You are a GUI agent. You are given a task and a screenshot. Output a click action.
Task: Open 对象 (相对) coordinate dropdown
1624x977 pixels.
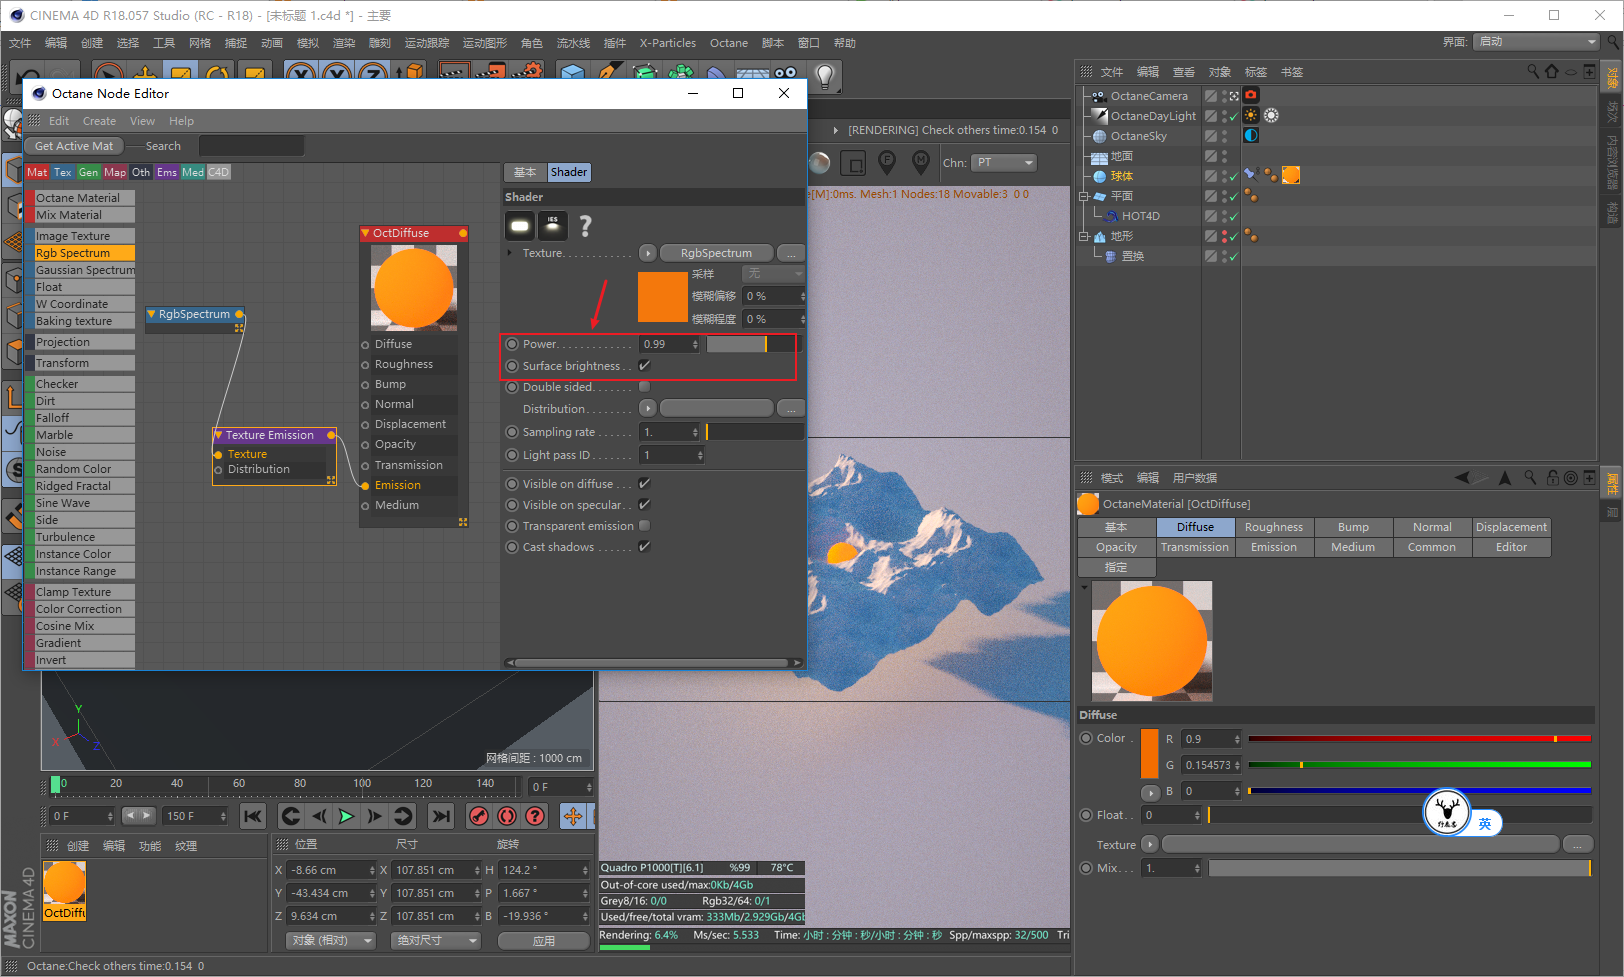pos(331,940)
